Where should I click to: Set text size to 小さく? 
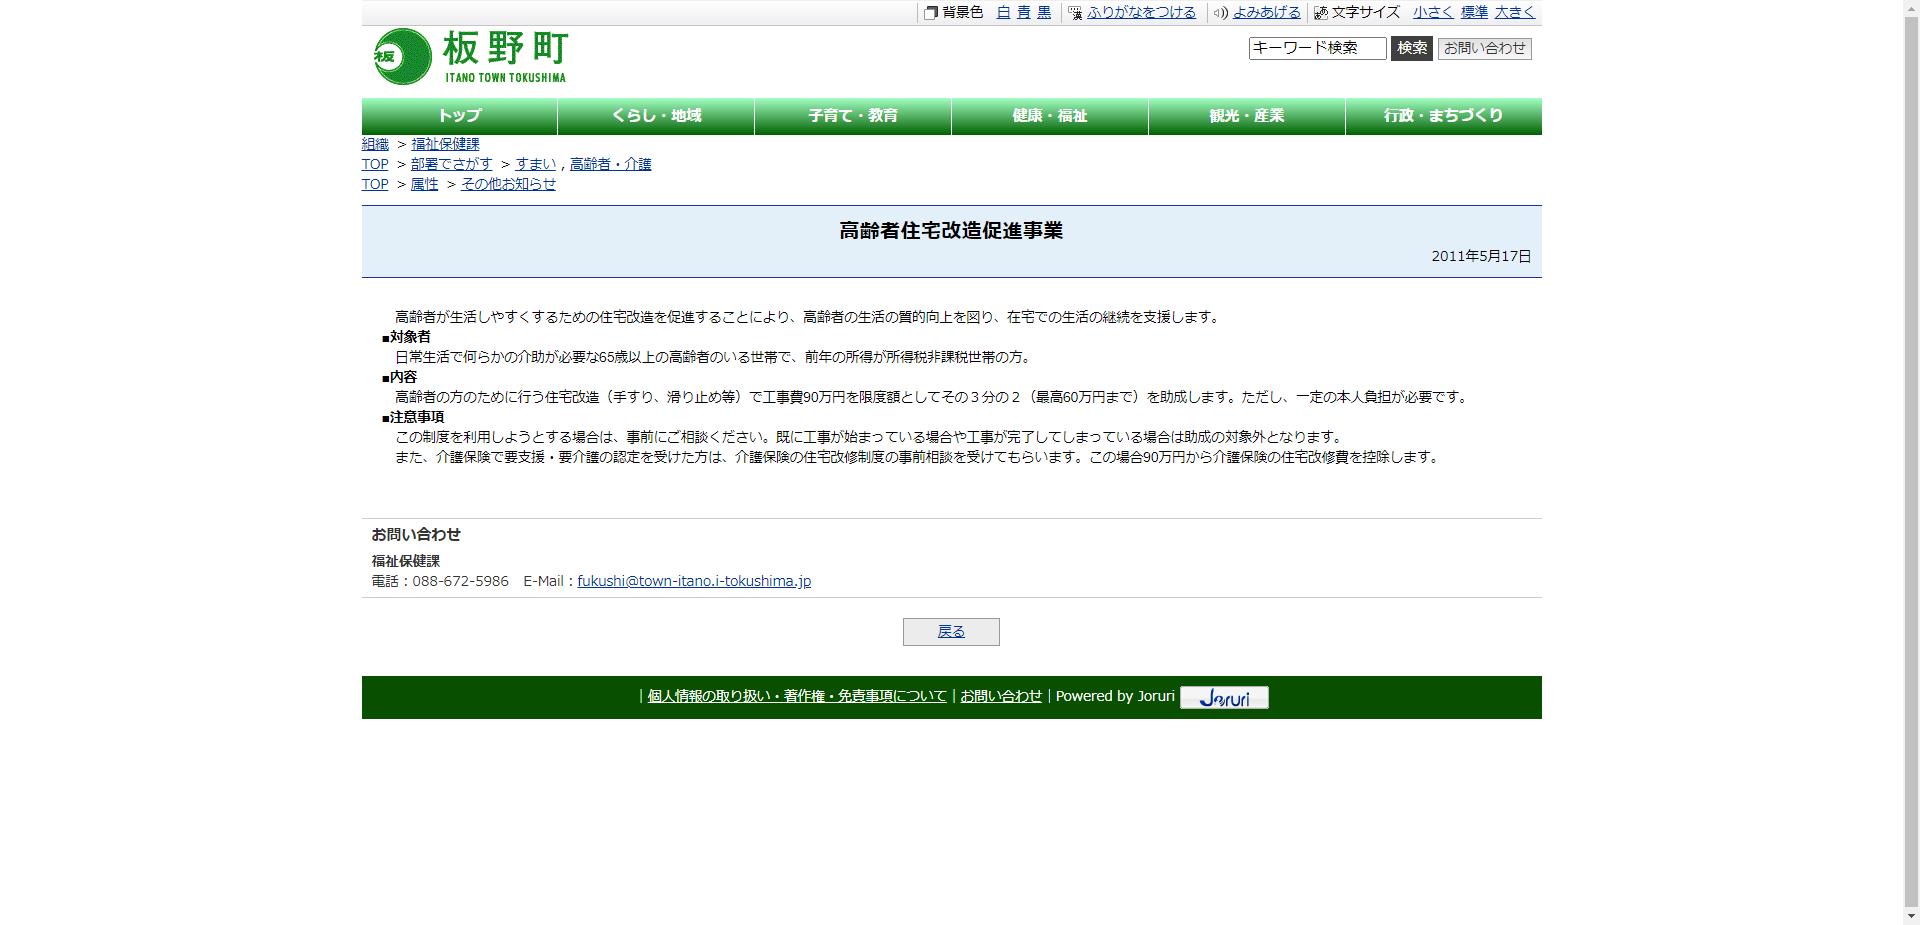(1432, 13)
